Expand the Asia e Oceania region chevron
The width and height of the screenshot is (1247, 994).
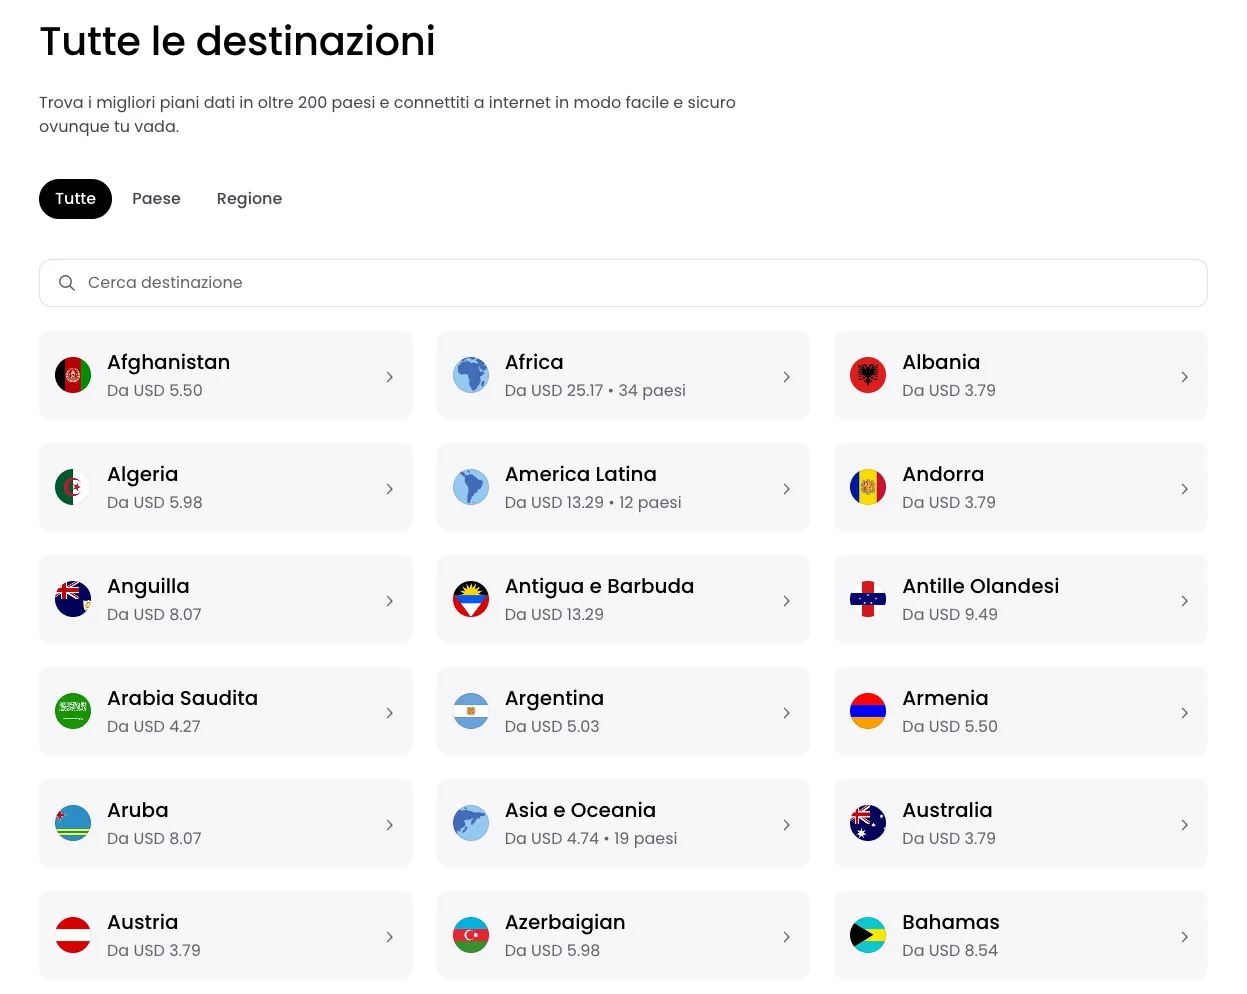pyautogui.click(x=787, y=825)
